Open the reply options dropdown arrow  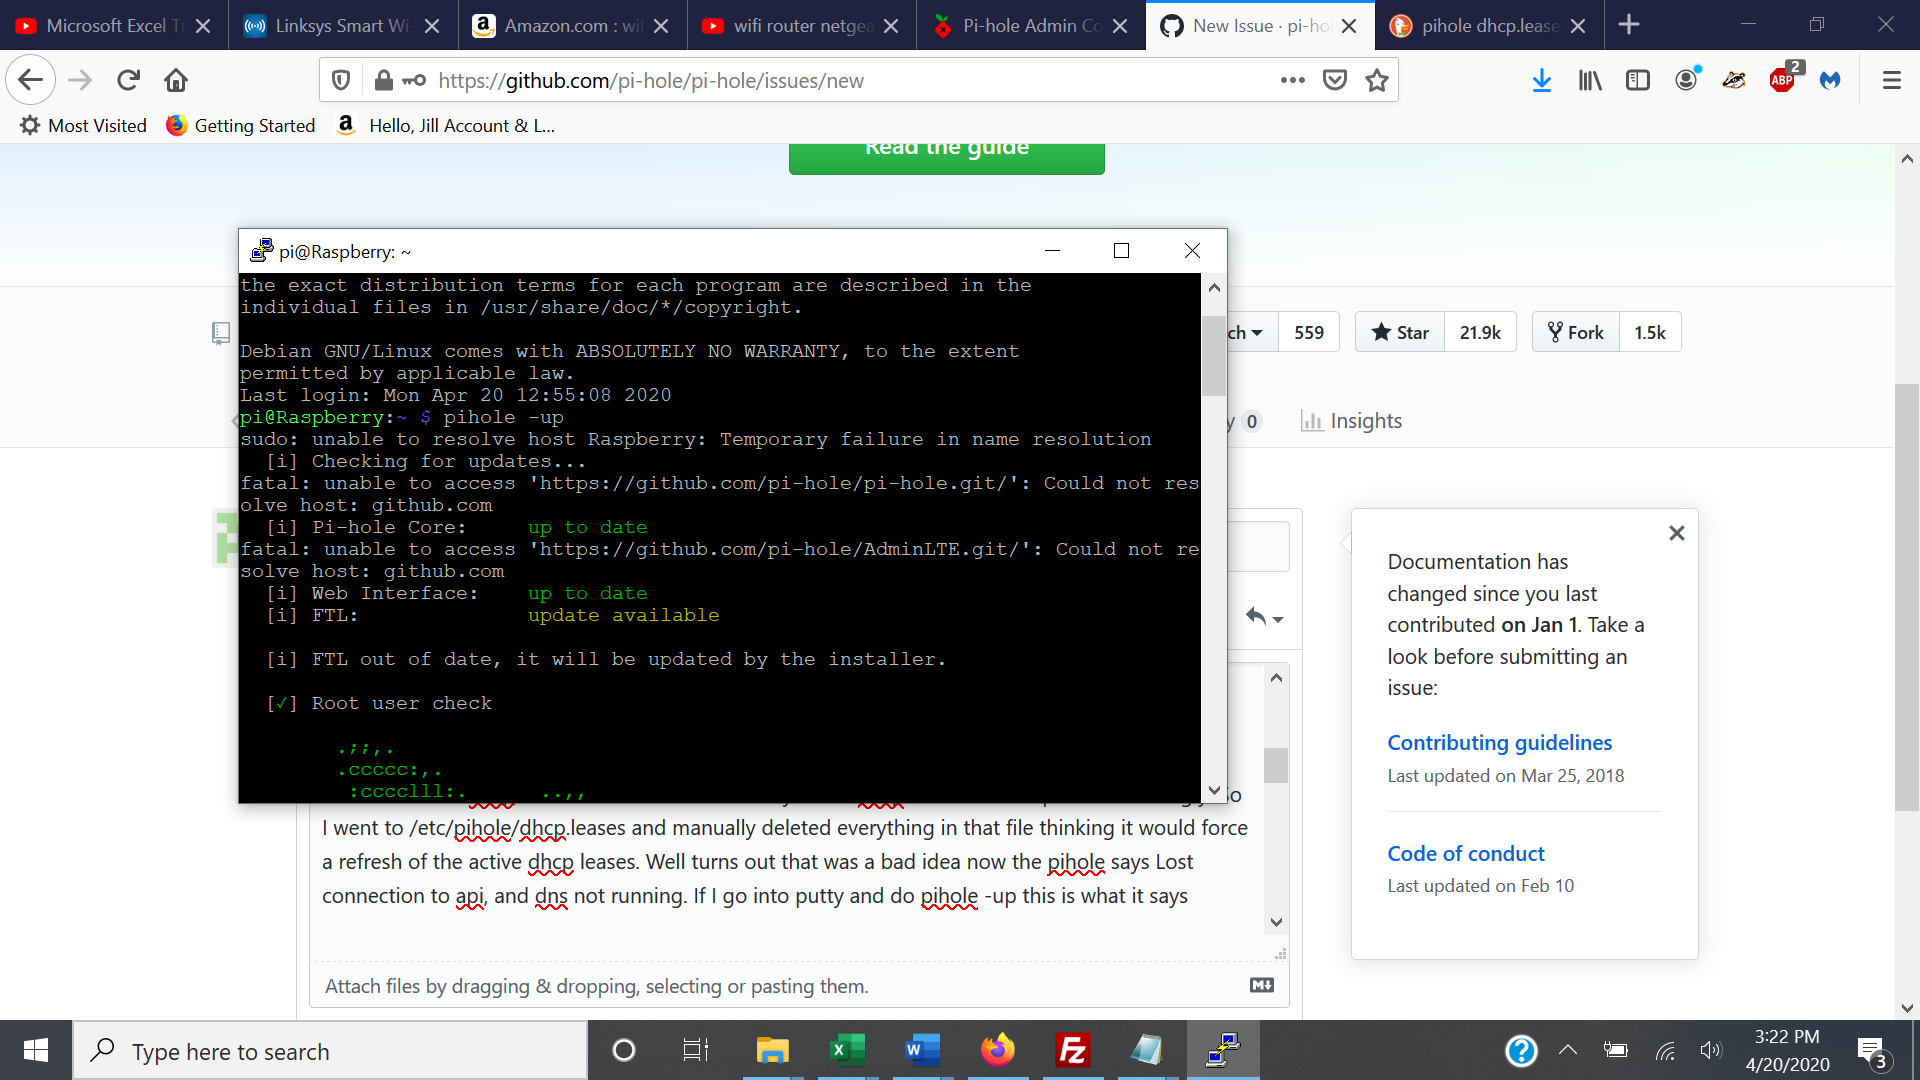coord(1277,618)
